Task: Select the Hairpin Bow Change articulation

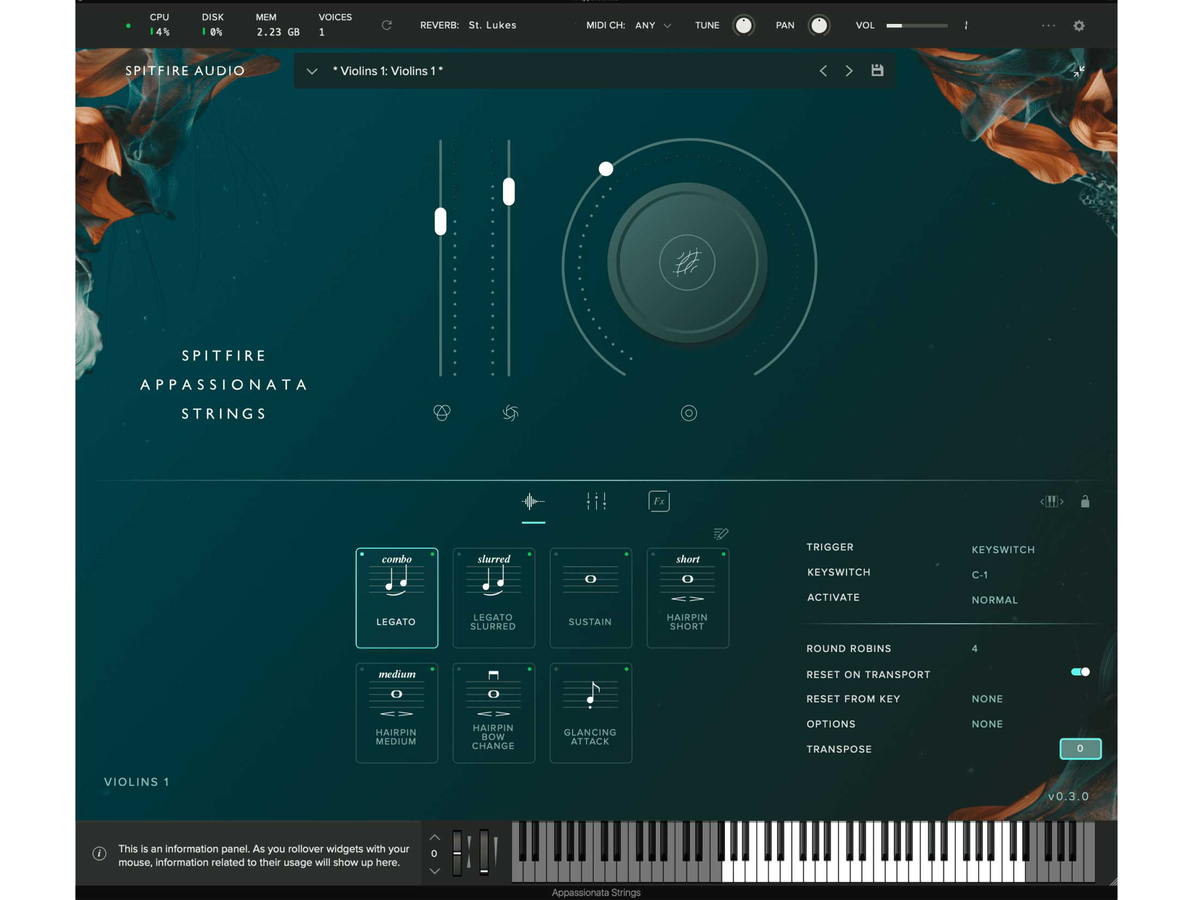Action: tap(493, 713)
